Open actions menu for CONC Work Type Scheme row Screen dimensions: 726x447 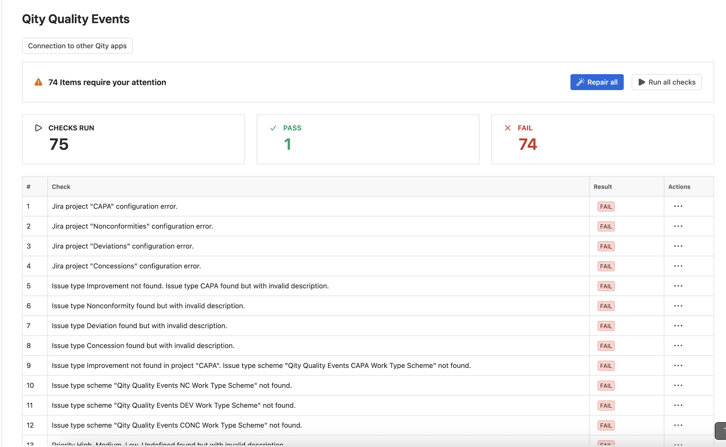(678, 426)
